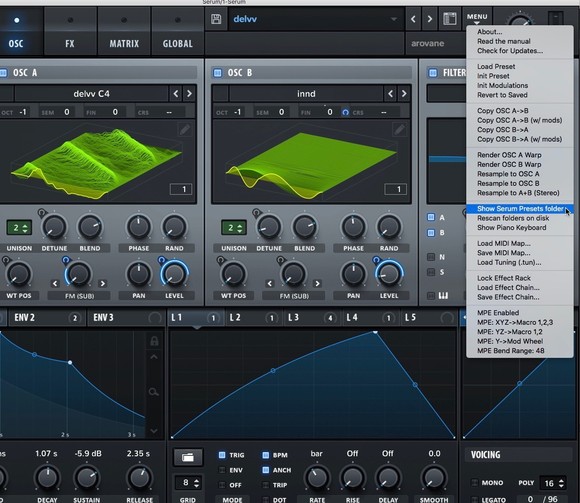Open OSC A wavetable name selector
The width and height of the screenshot is (580, 503).
point(91,94)
